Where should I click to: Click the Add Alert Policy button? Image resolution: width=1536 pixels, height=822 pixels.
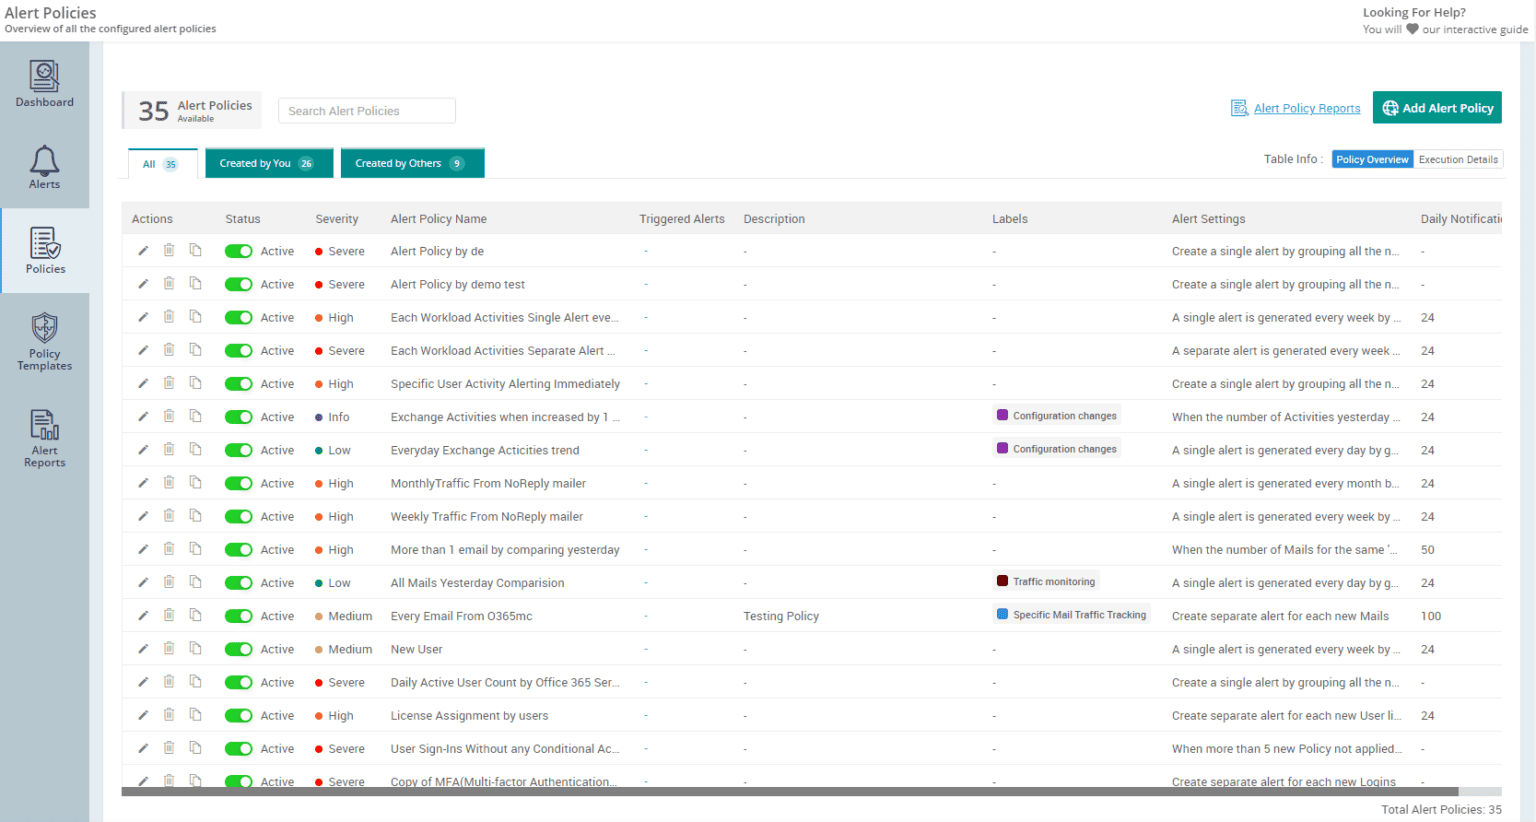[1436, 108]
